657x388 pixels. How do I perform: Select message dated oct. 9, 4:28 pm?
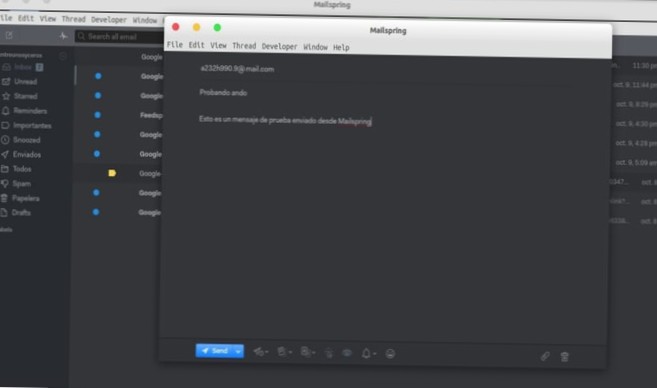(x=636, y=143)
